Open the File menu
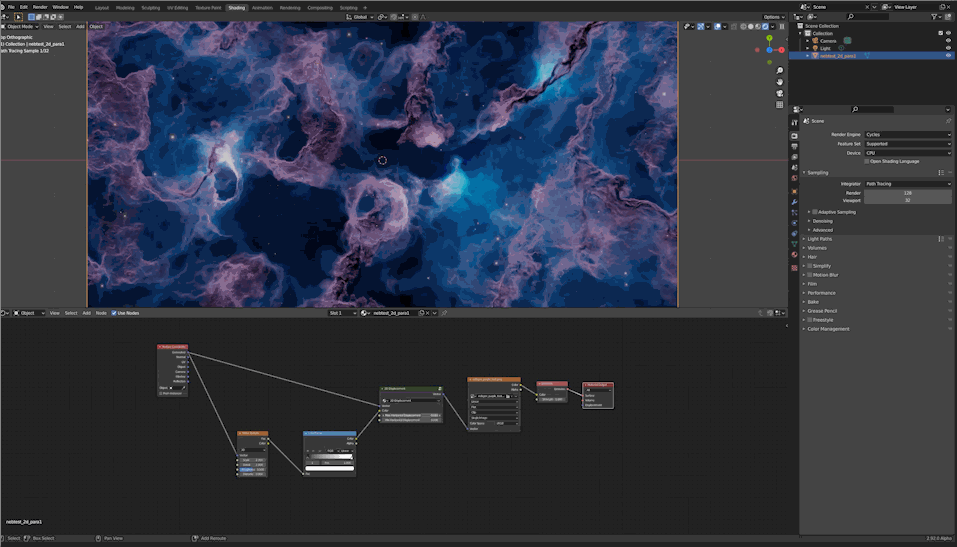 pos(11,7)
